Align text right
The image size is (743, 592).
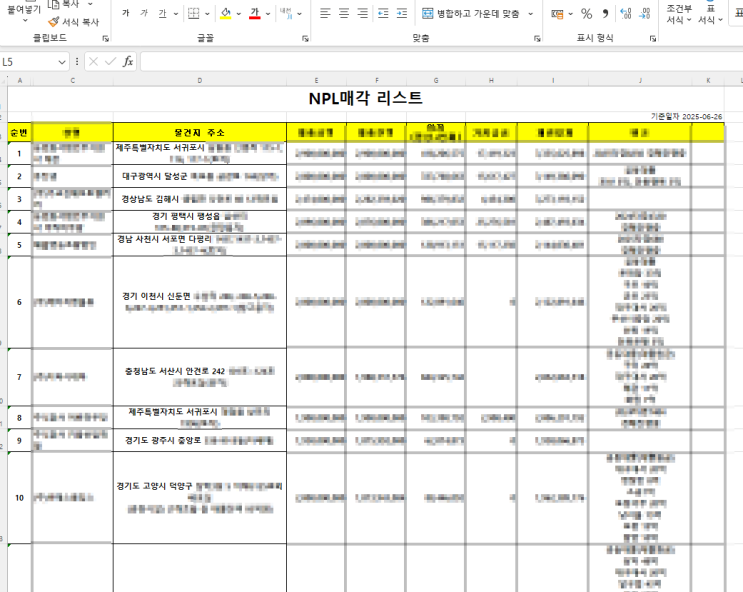362,13
